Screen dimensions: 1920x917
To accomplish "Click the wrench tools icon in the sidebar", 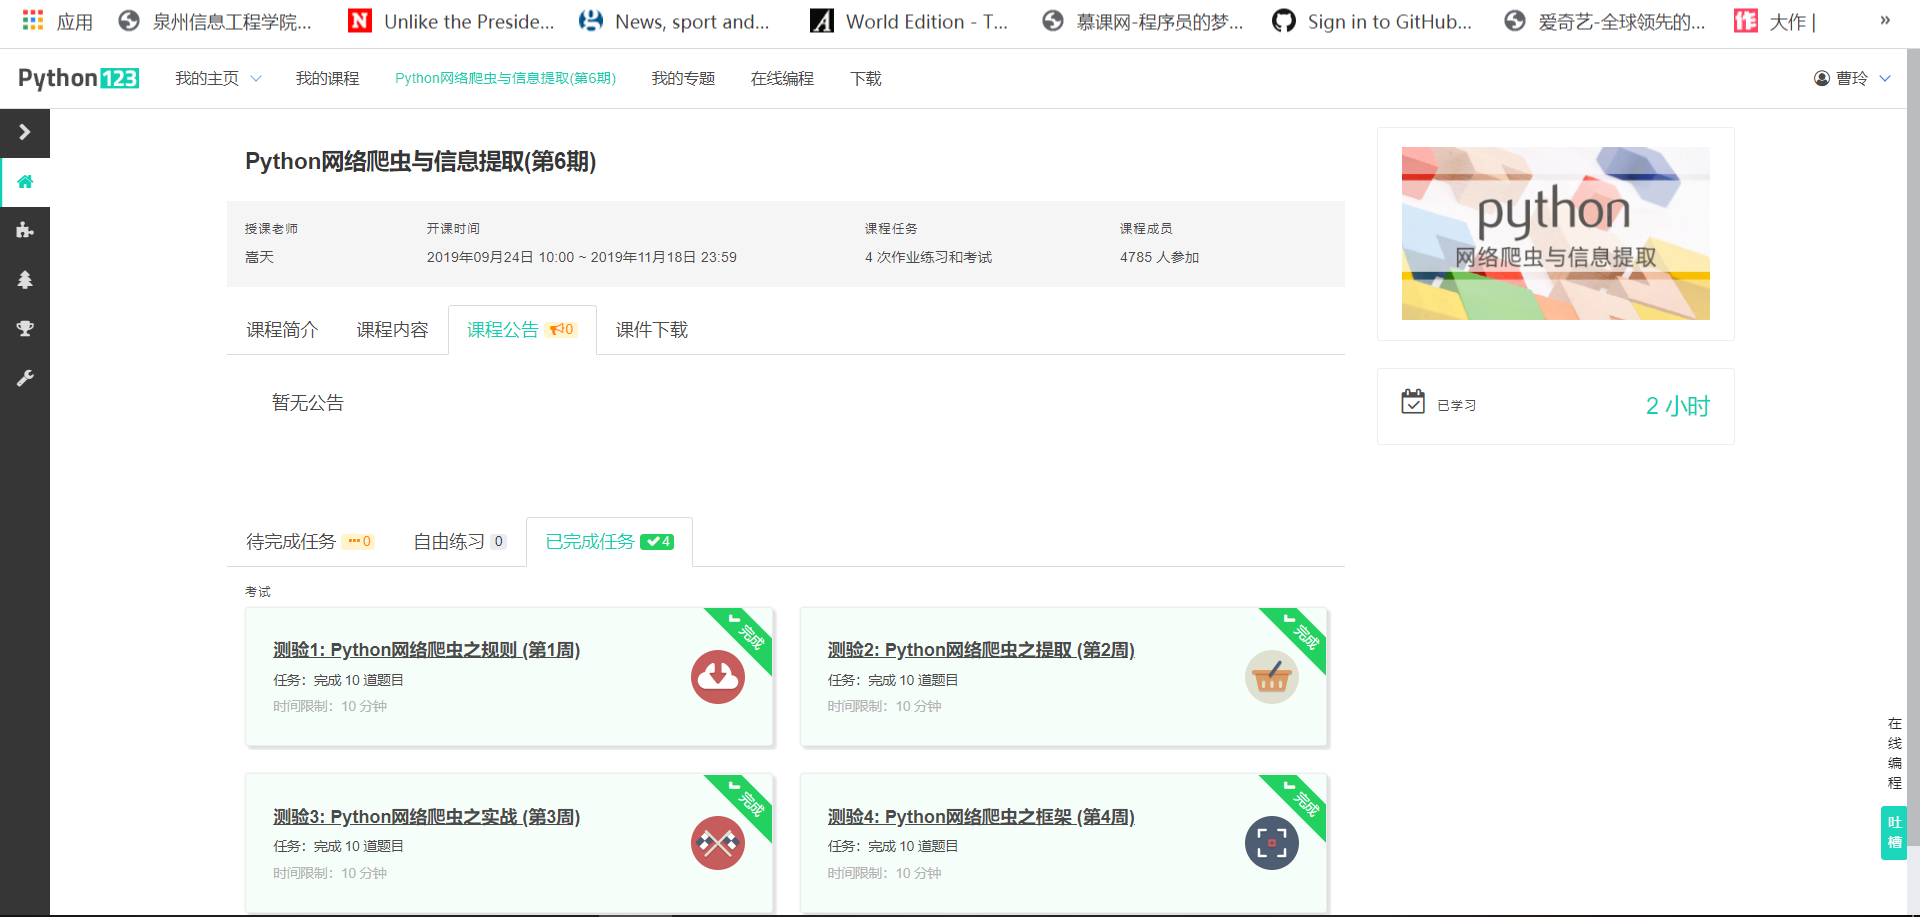I will click(x=25, y=378).
